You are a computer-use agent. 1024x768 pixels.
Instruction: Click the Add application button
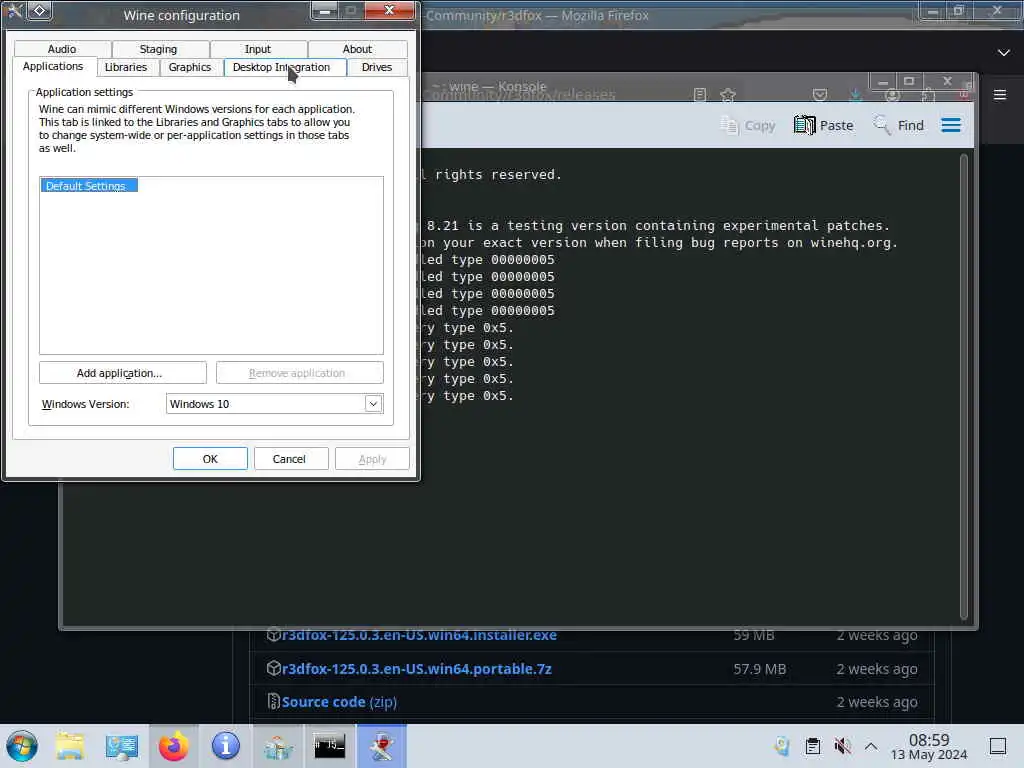123,373
